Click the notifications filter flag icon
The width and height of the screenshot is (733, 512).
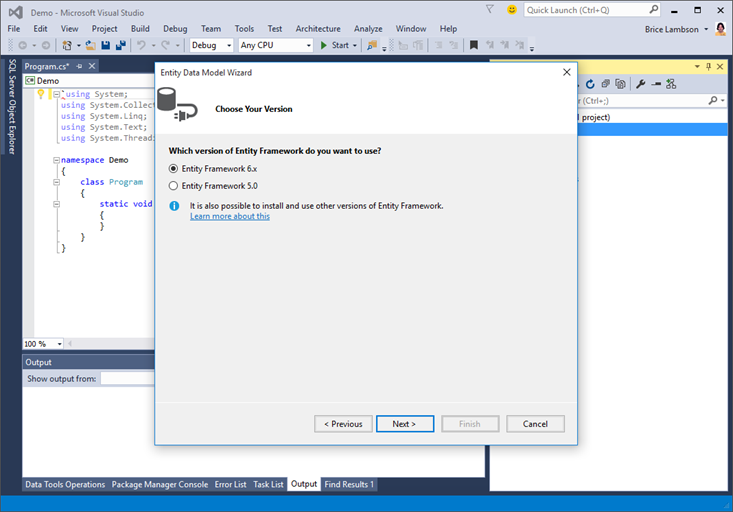tap(489, 10)
